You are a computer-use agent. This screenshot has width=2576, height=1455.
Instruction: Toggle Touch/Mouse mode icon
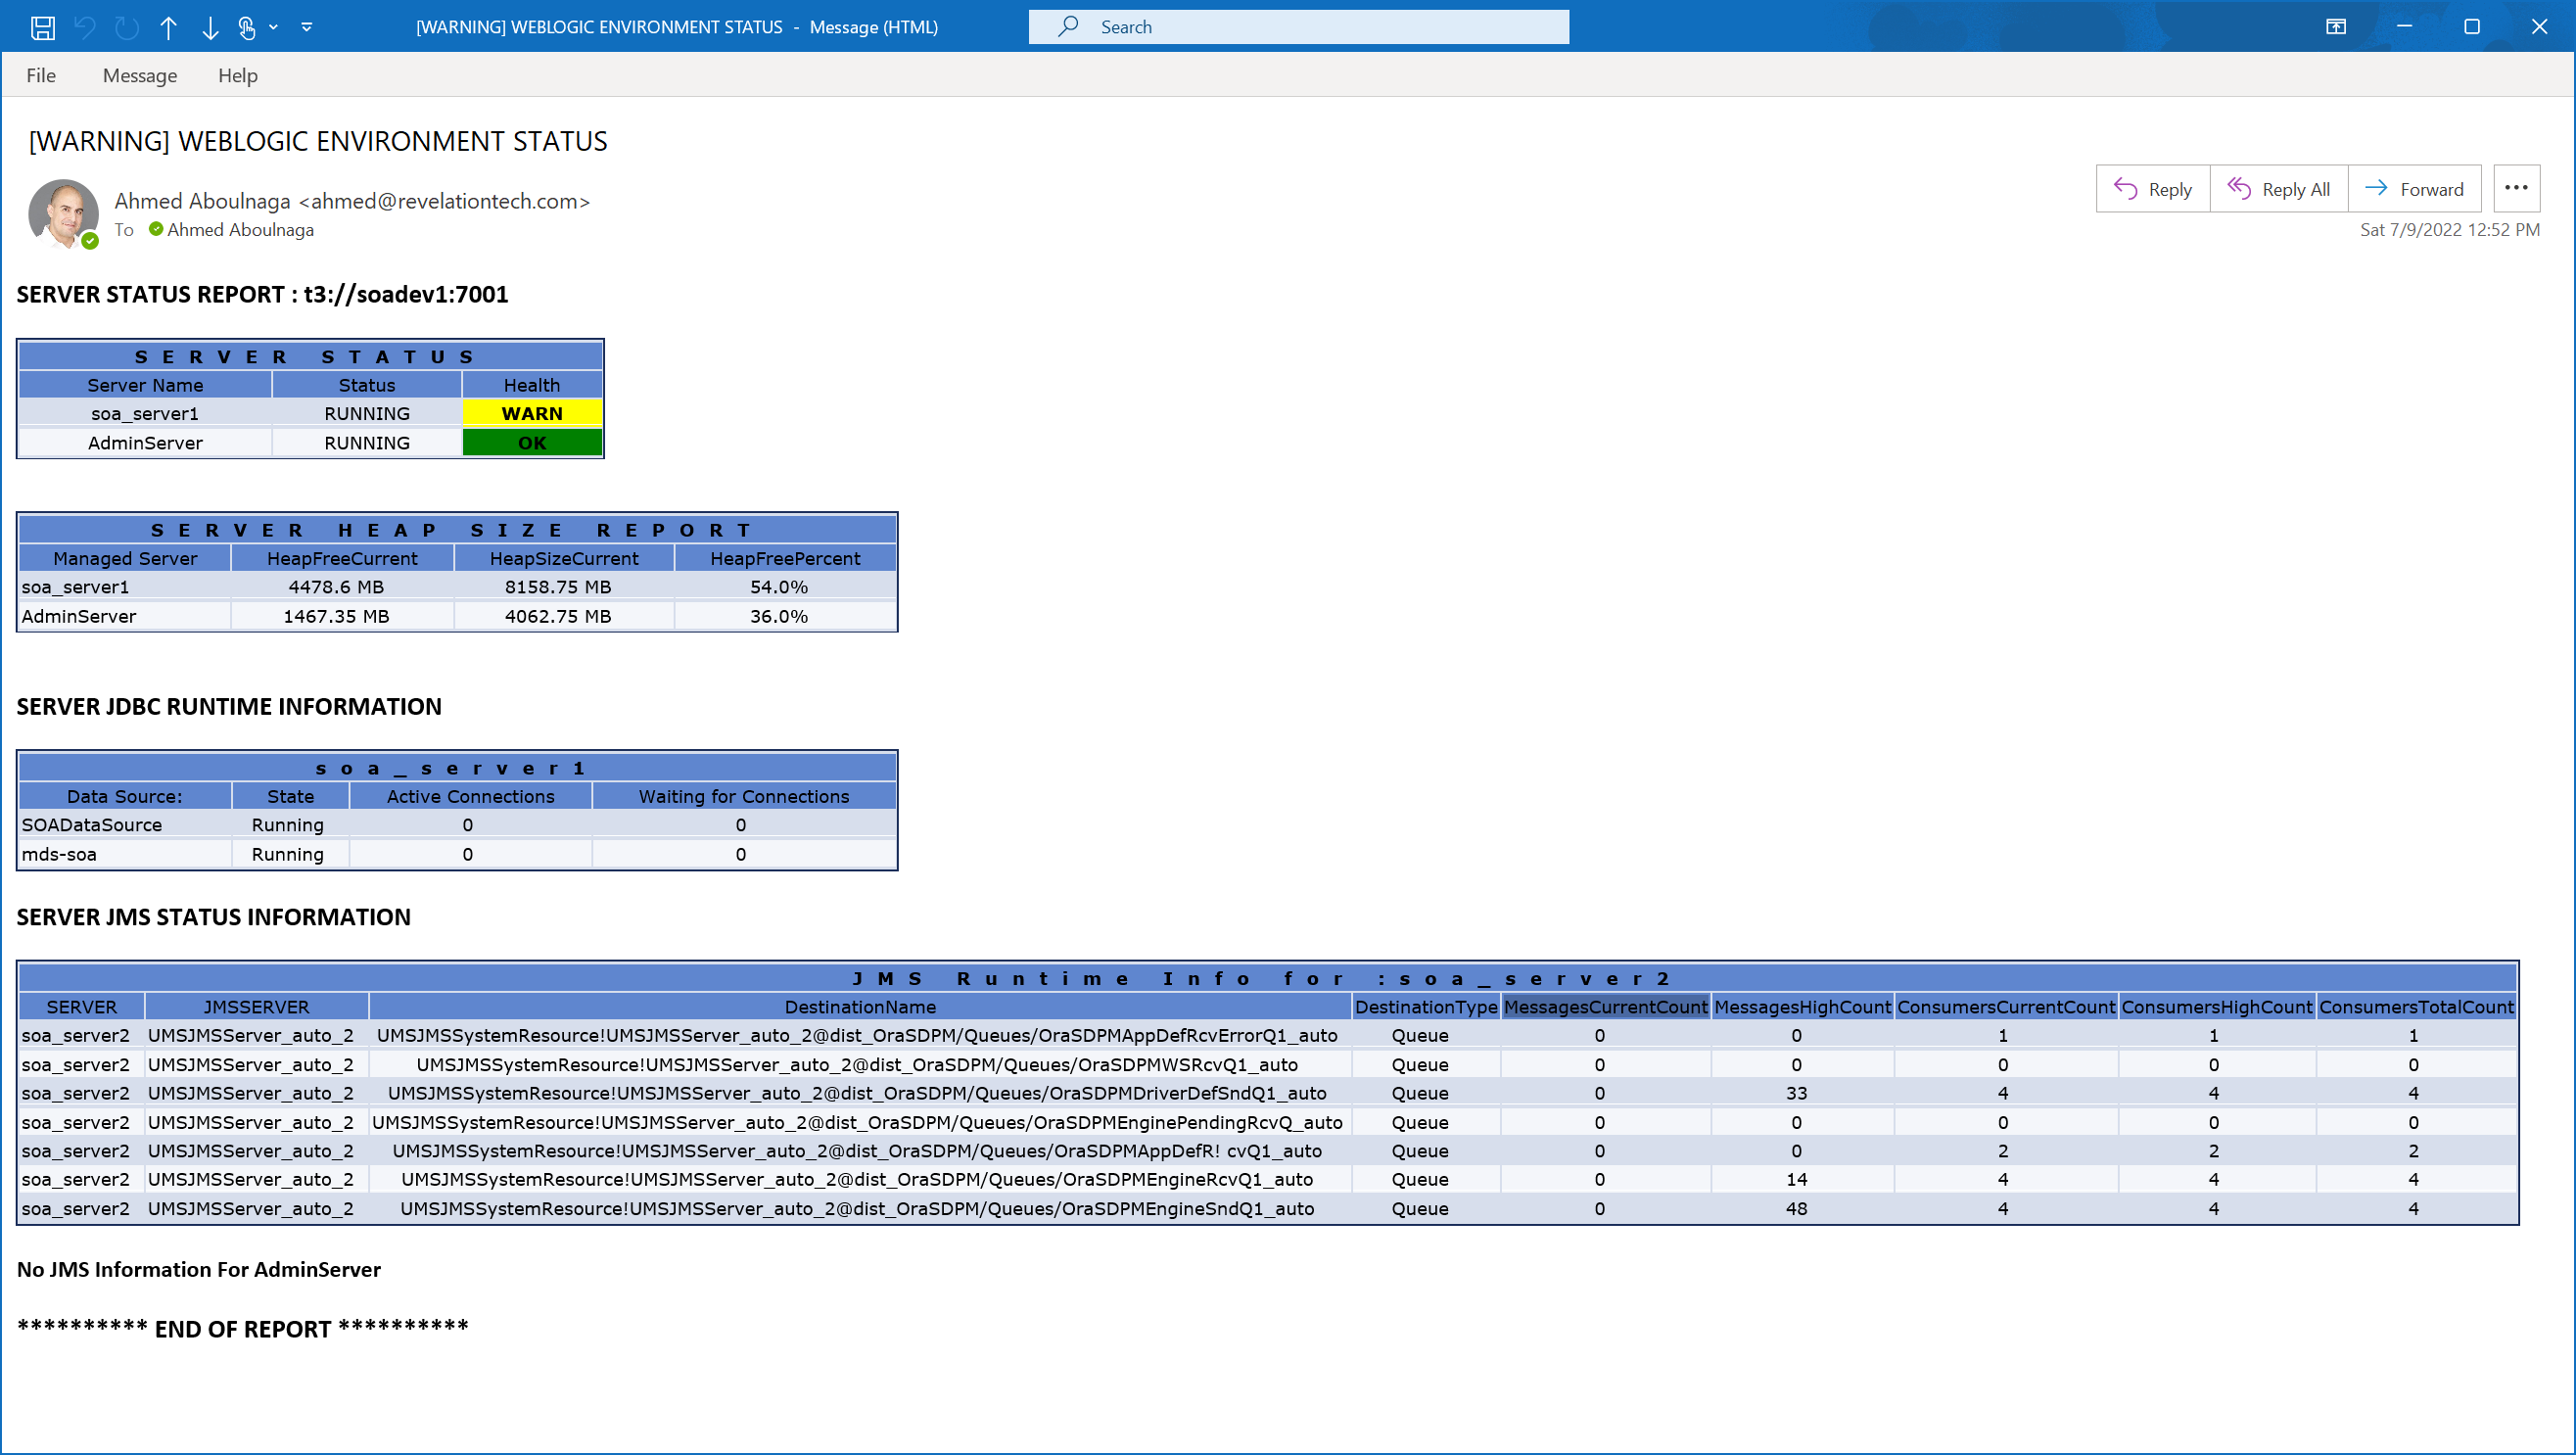click(247, 27)
